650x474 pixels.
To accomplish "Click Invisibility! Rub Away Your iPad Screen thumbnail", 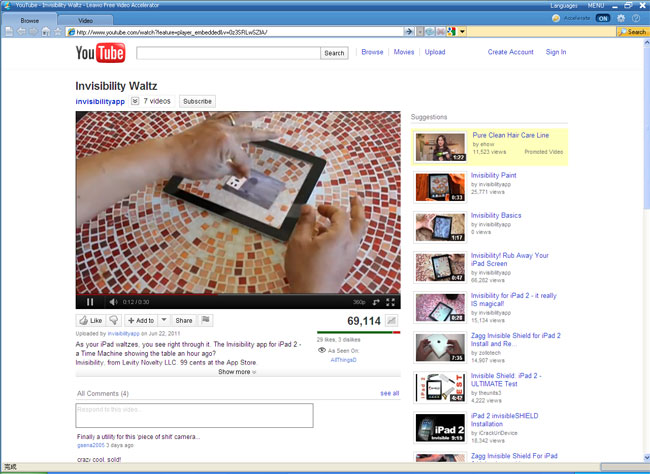I will pos(440,267).
